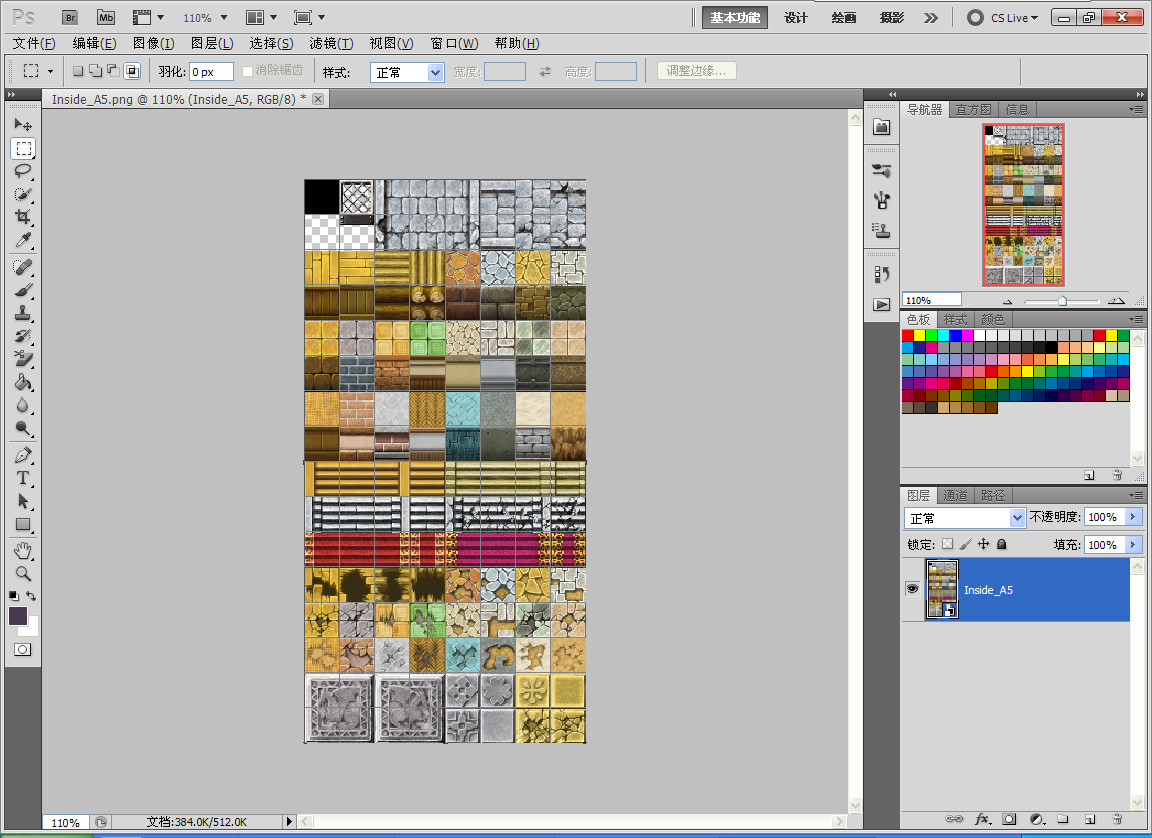The height and width of the screenshot is (838, 1152).
Task: Select the Clone Stamp tool
Action: [x=23, y=313]
